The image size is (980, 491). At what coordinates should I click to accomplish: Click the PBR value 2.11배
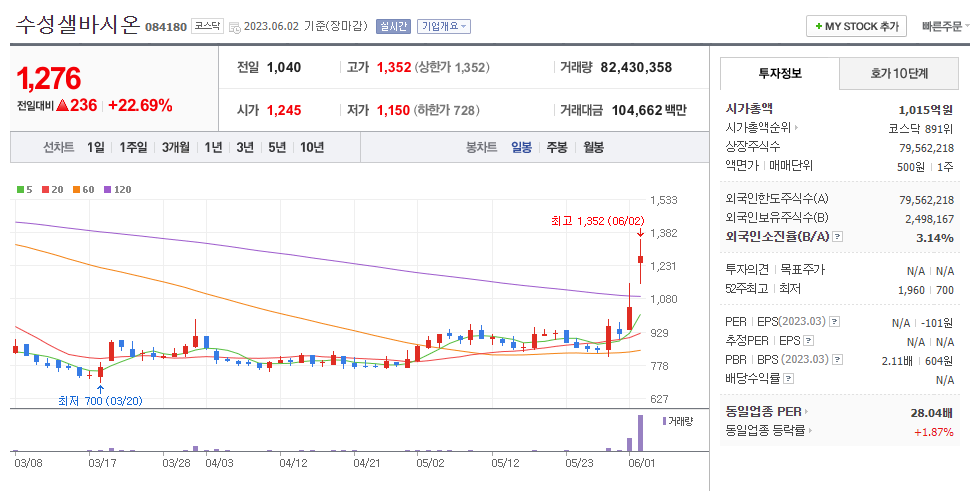pyautogui.click(x=897, y=361)
